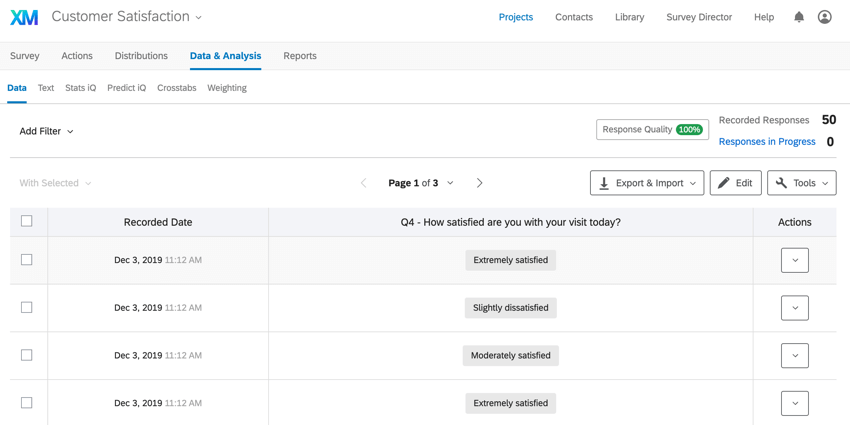Click the XM logo icon
Viewport: 850px width, 425px height.
click(x=24, y=17)
